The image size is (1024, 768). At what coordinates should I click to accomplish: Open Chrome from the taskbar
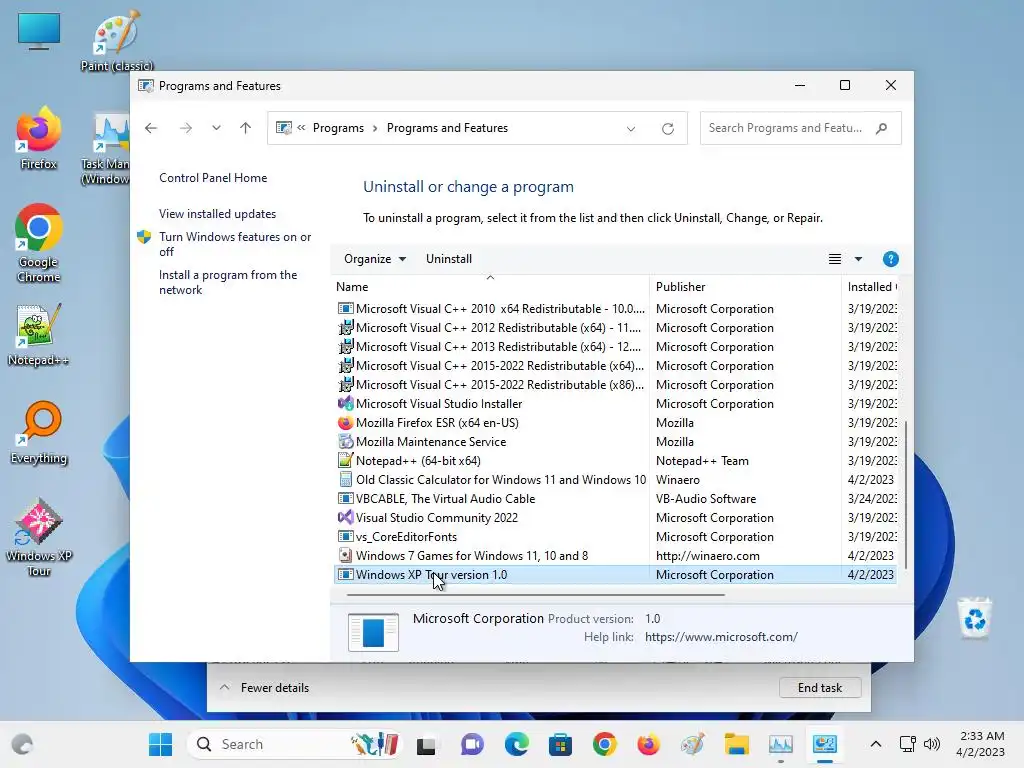pos(605,744)
